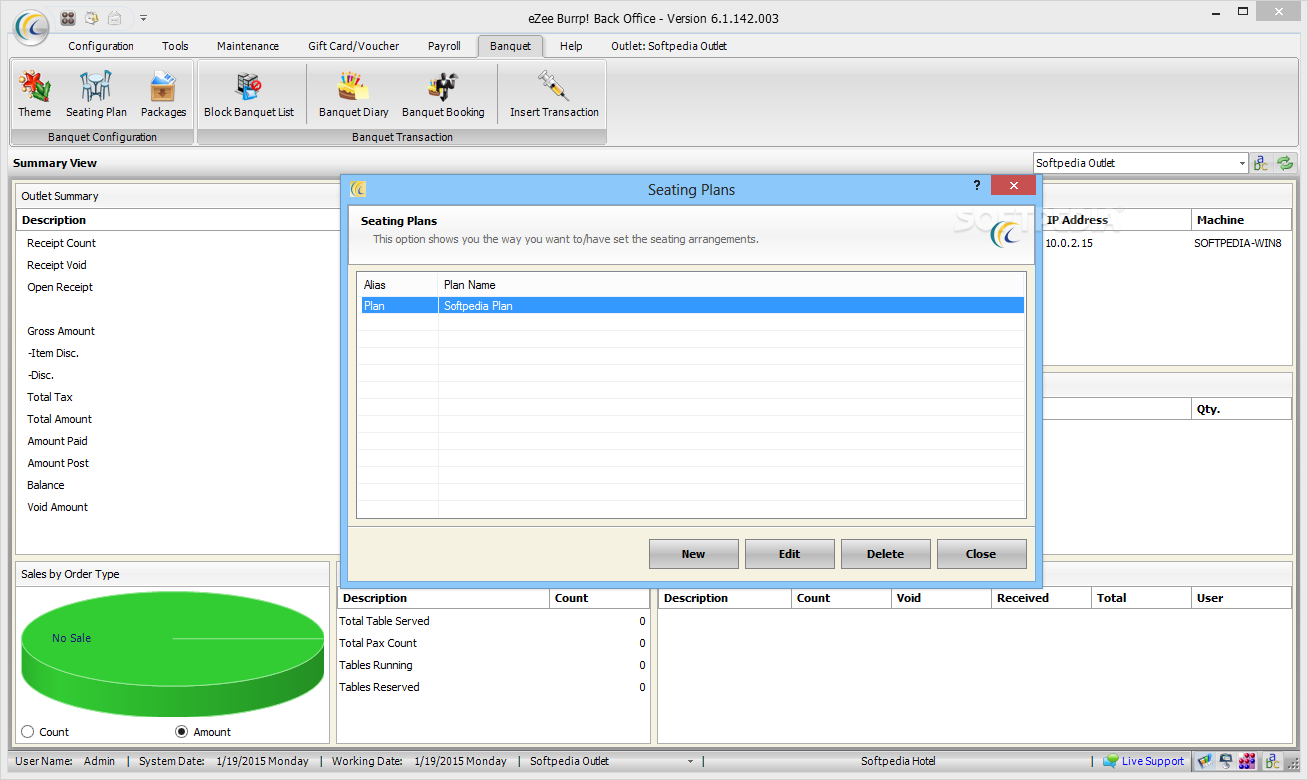Click the Qty. column header
Image resolution: width=1308 pixels, height=780 pixels.
click(1241, 409)
